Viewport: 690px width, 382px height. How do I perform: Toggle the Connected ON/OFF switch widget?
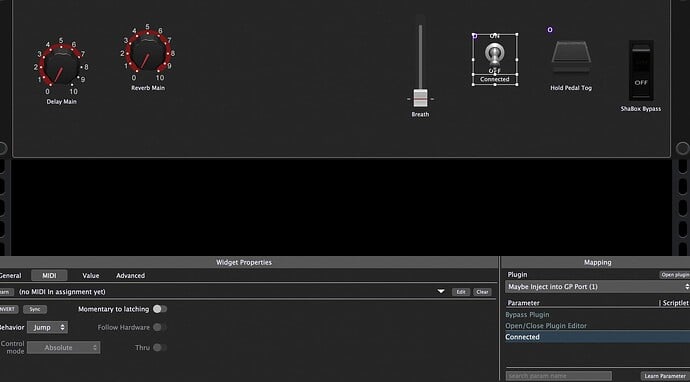coord(495,55)
